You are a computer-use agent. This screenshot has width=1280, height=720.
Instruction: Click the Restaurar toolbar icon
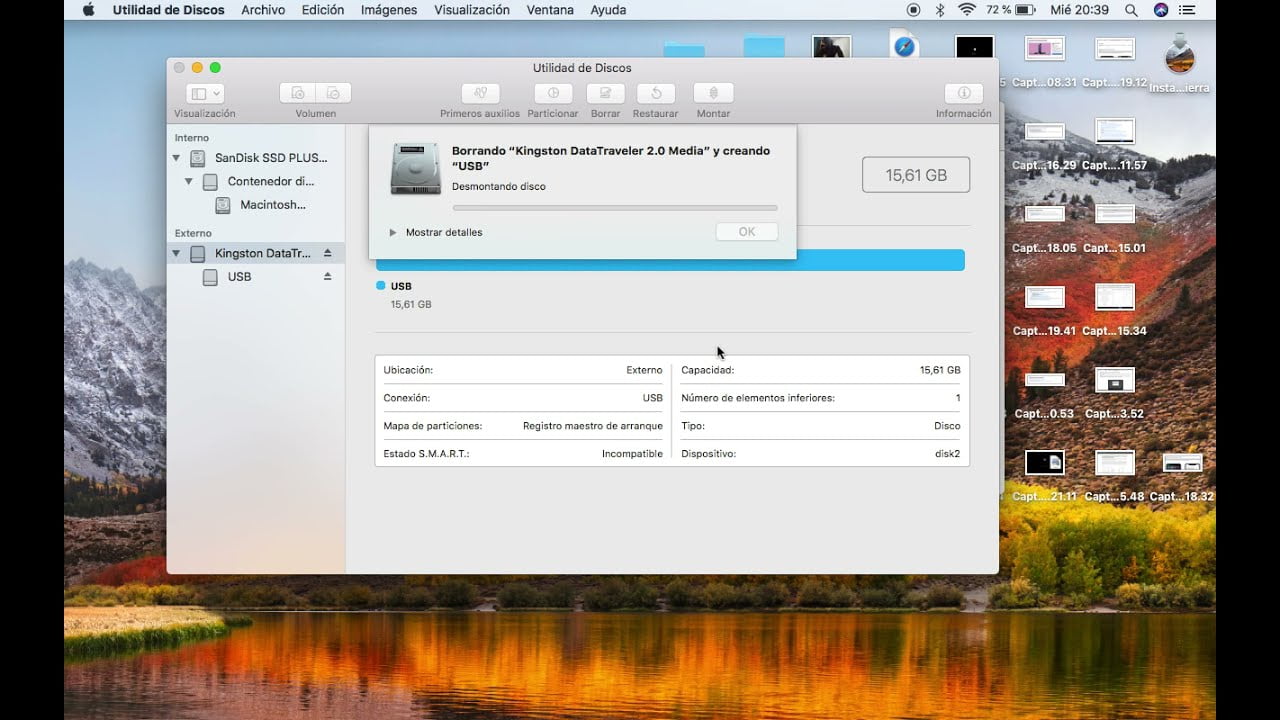(x=656, y=93)
